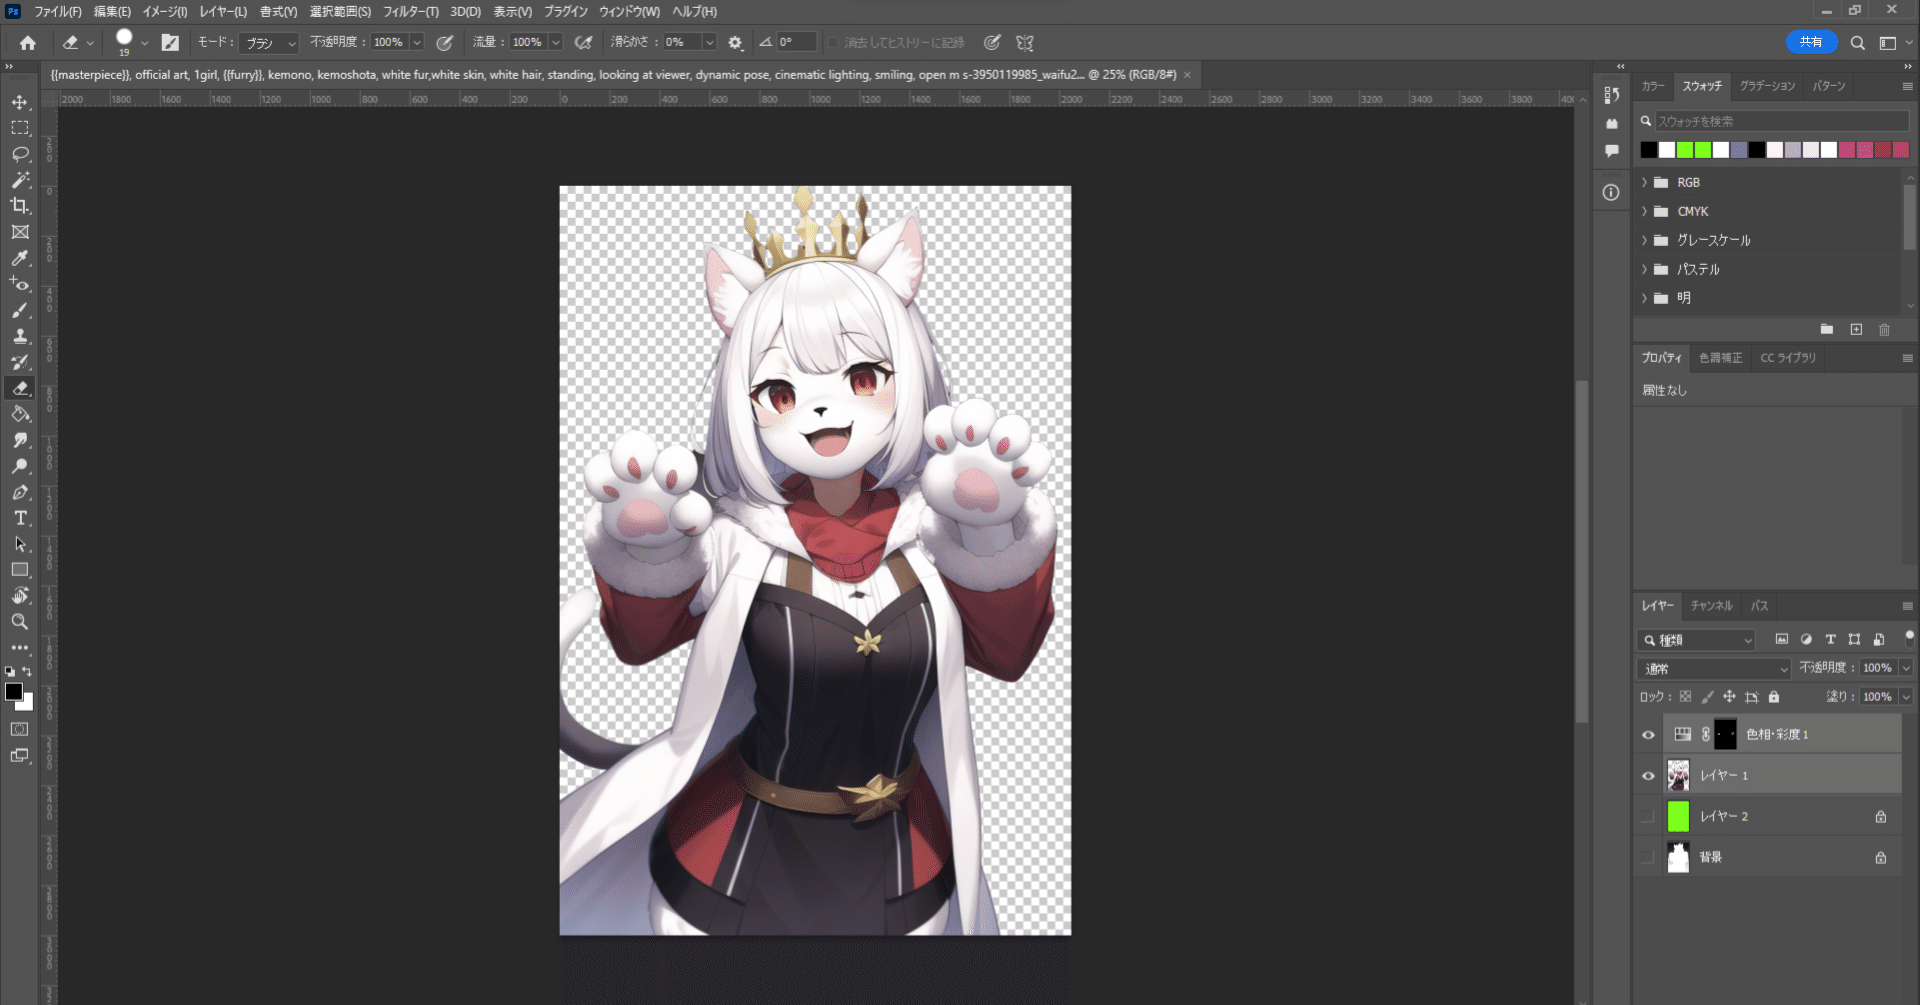Image resolution: width=1920 pixels, height=1005 pixels.
Task: Select the Smudge tool
Action: 20,440
